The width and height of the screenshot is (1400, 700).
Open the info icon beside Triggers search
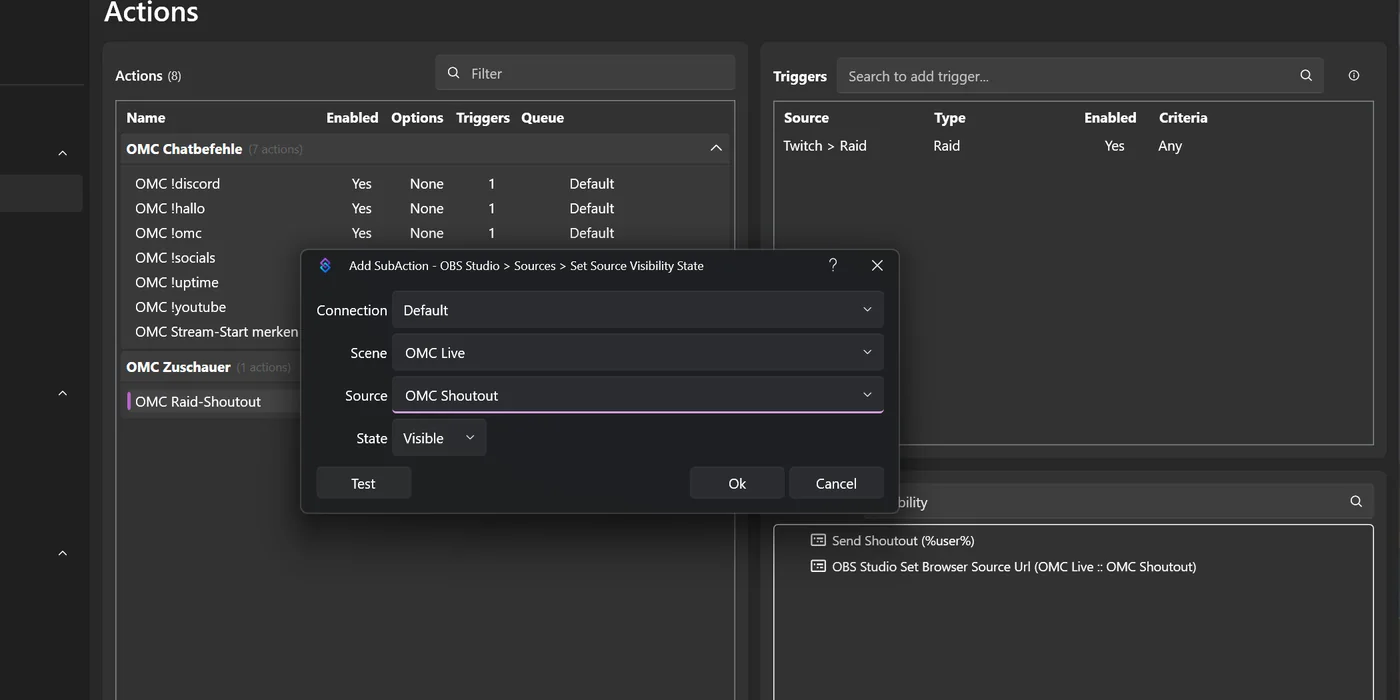click(1354, 76)
